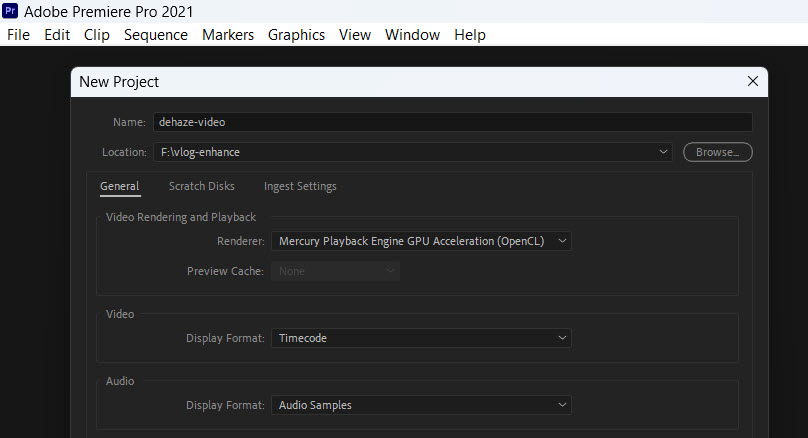Open the View menu
The image size is (808, 438).
[x=355, y=35]
